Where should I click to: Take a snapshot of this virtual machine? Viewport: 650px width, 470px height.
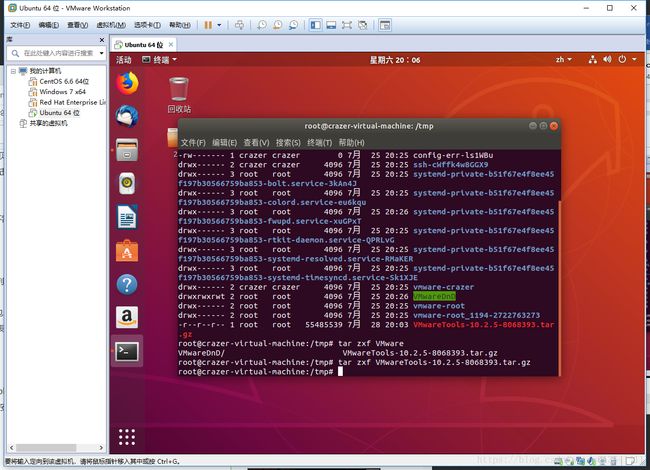(x=262, y=25)
